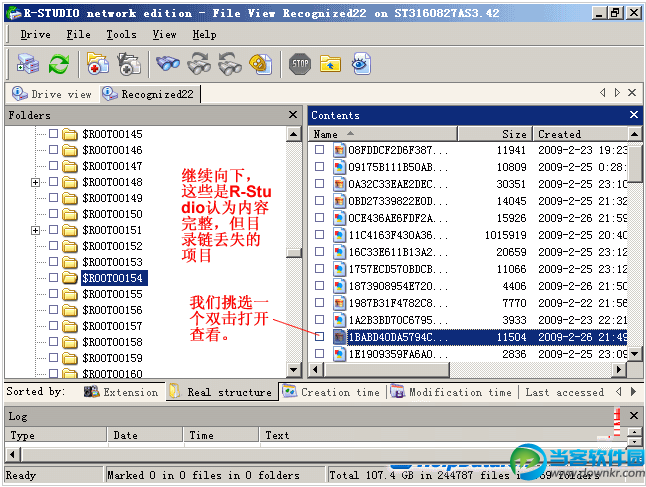The image size is (646, 487).
Task: Sort by the Size column header
Action: pyautogui.click(x=495, y=134)
